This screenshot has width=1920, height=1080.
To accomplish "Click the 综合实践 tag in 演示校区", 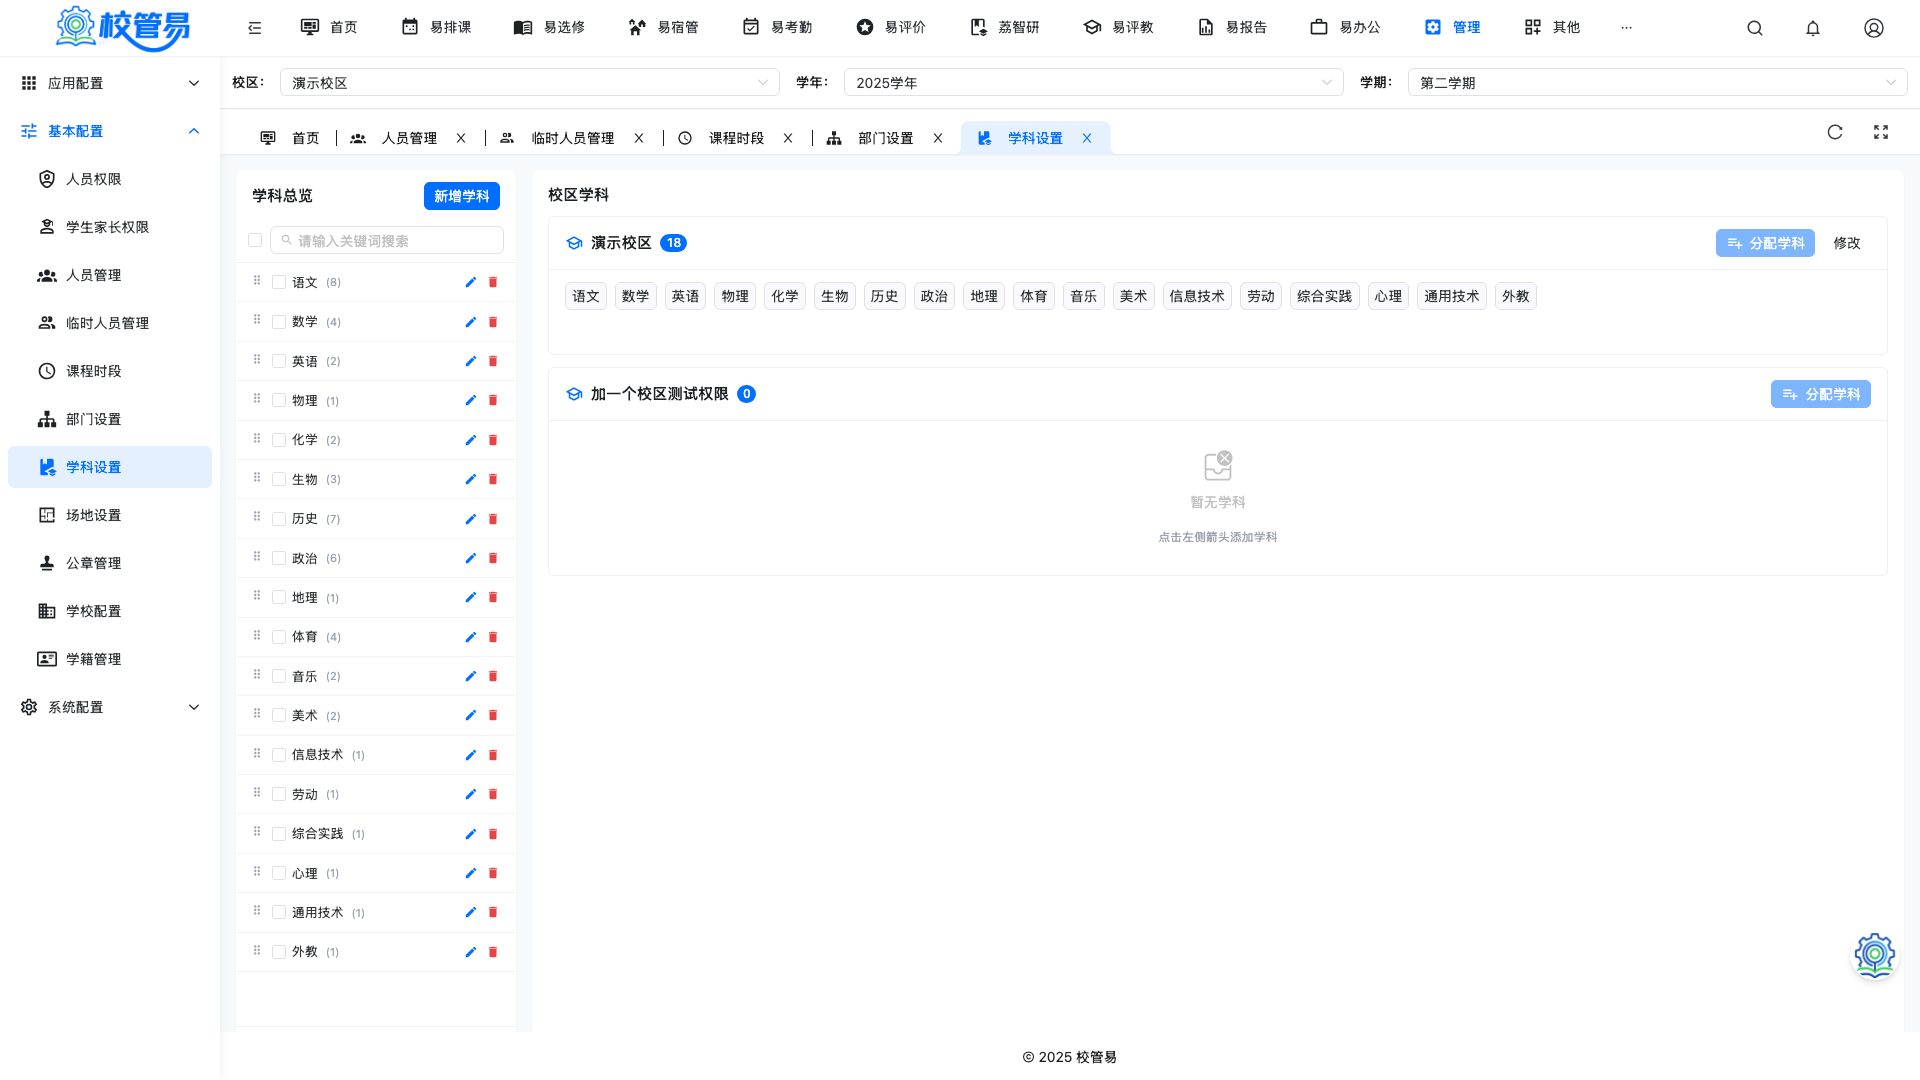I will pos(1324,296).
